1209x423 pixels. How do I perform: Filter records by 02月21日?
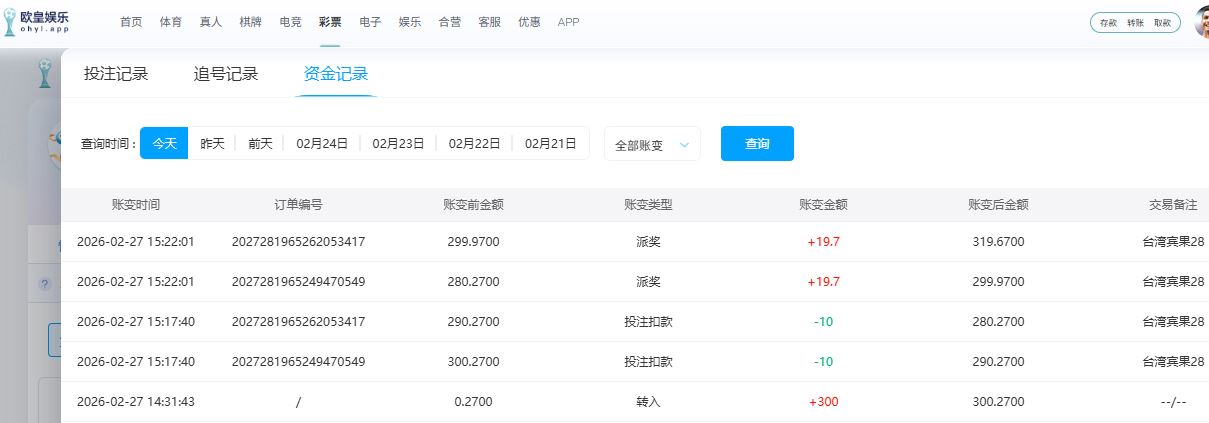pyautogui.click(x=550, y=143)
